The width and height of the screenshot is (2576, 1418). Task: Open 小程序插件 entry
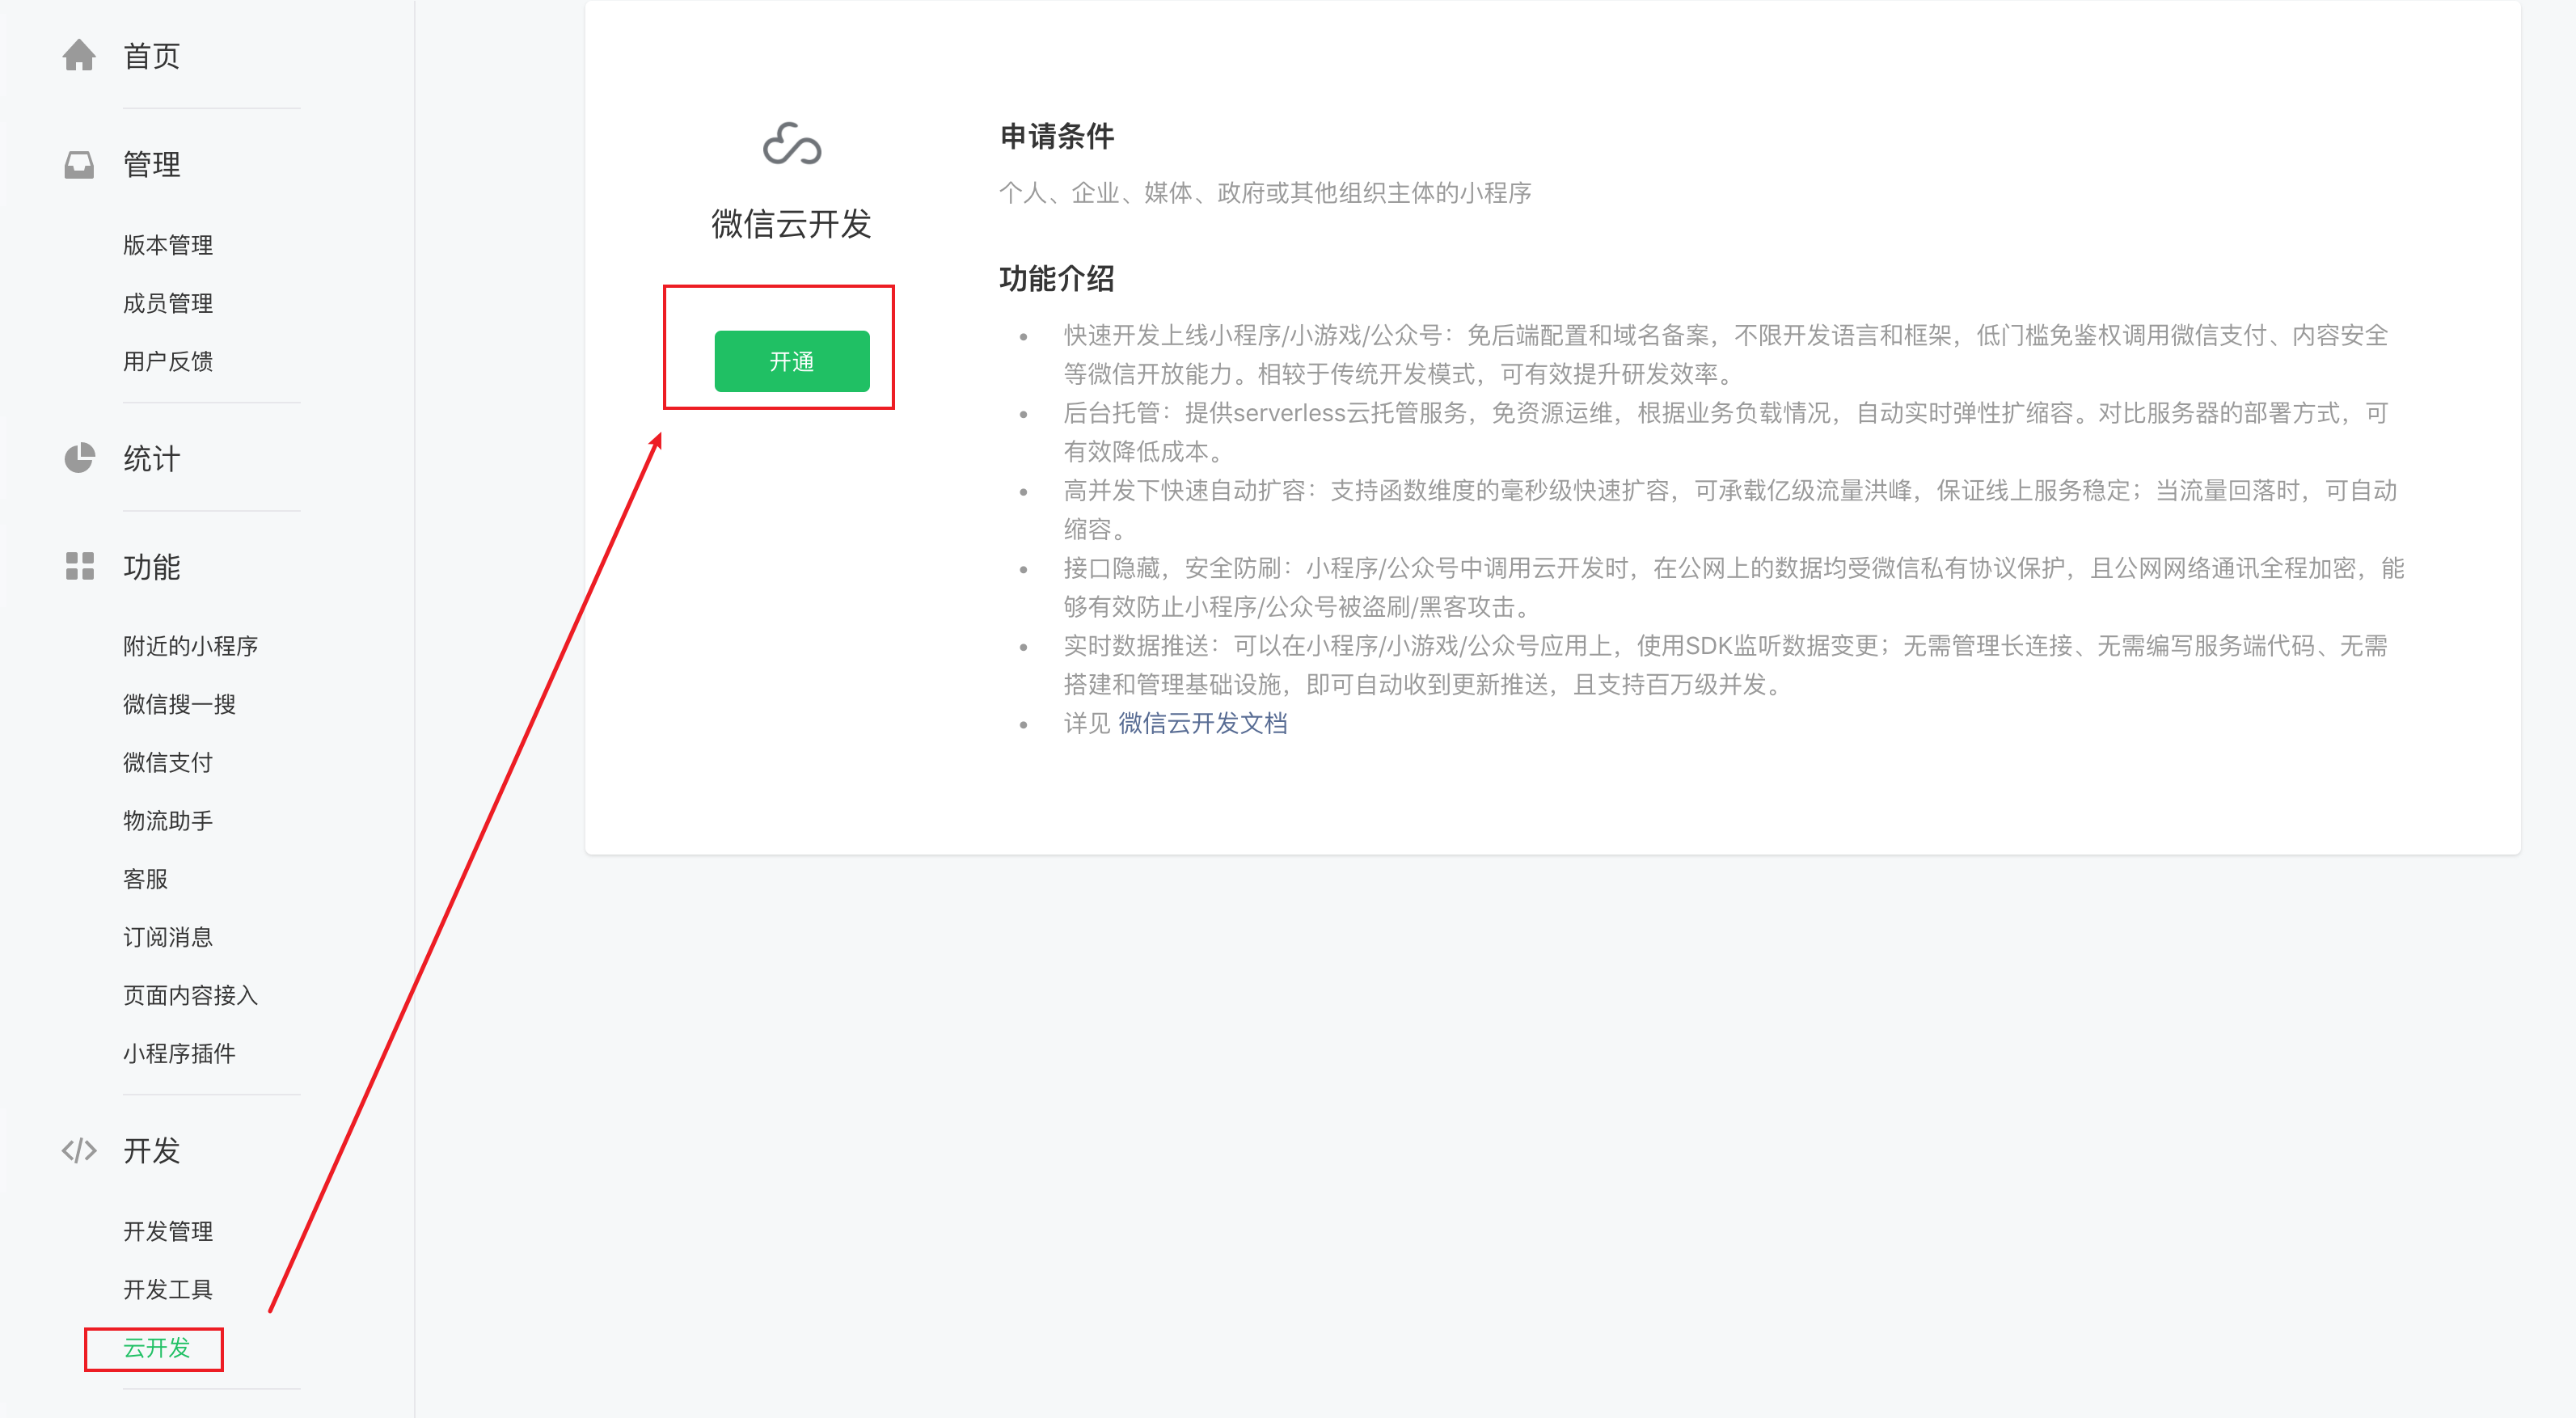(x=179, y=1053)
